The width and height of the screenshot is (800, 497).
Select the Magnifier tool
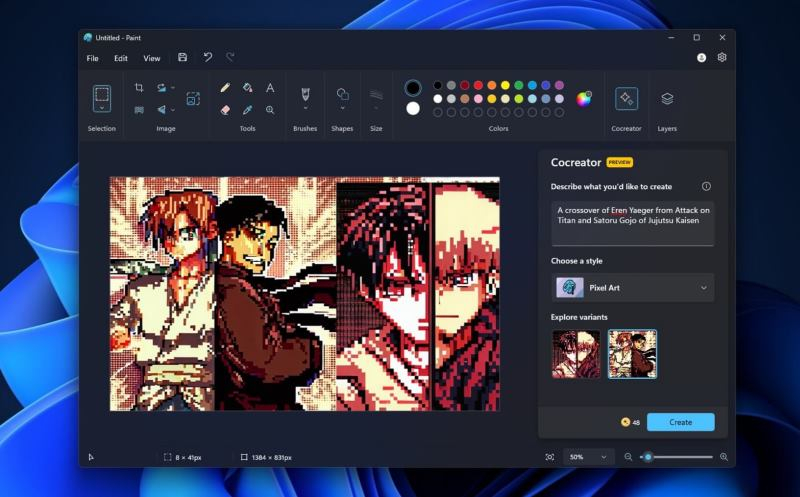pyautogui.click(x=270, y=110)
